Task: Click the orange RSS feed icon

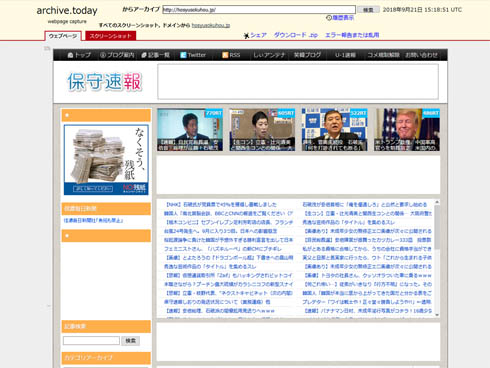Action: click(225, 55)
